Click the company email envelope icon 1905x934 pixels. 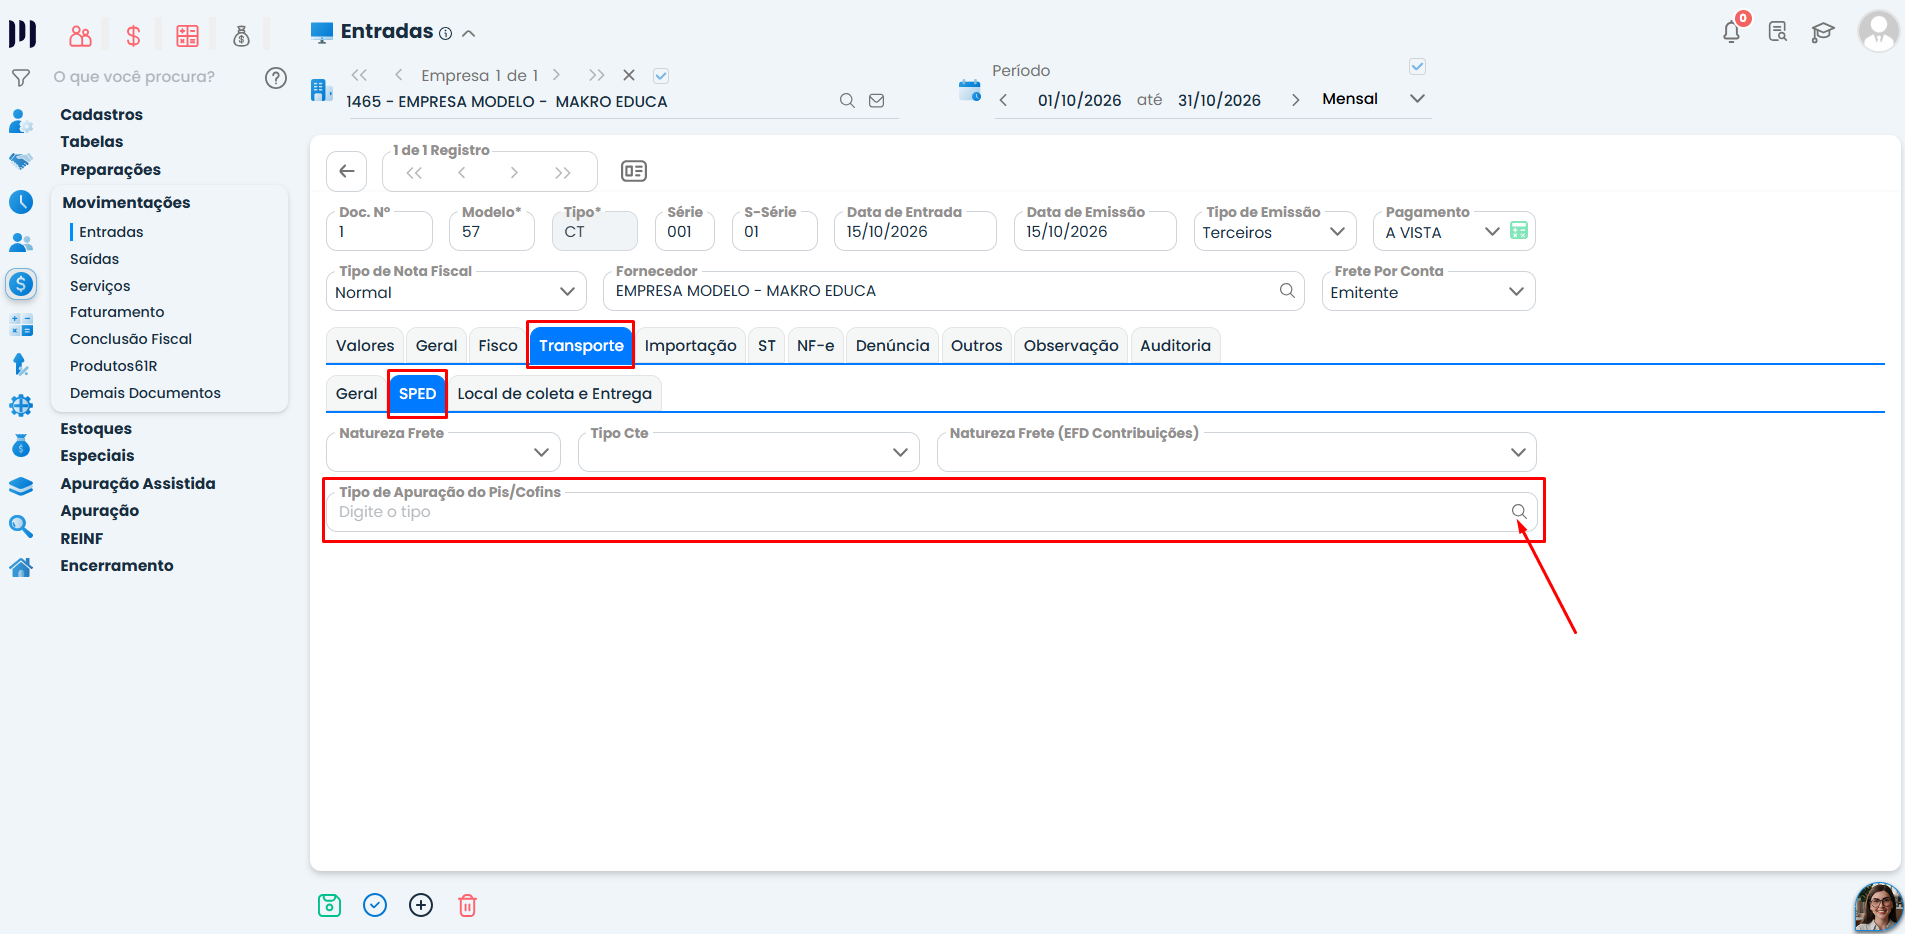(x=877, y=101)
